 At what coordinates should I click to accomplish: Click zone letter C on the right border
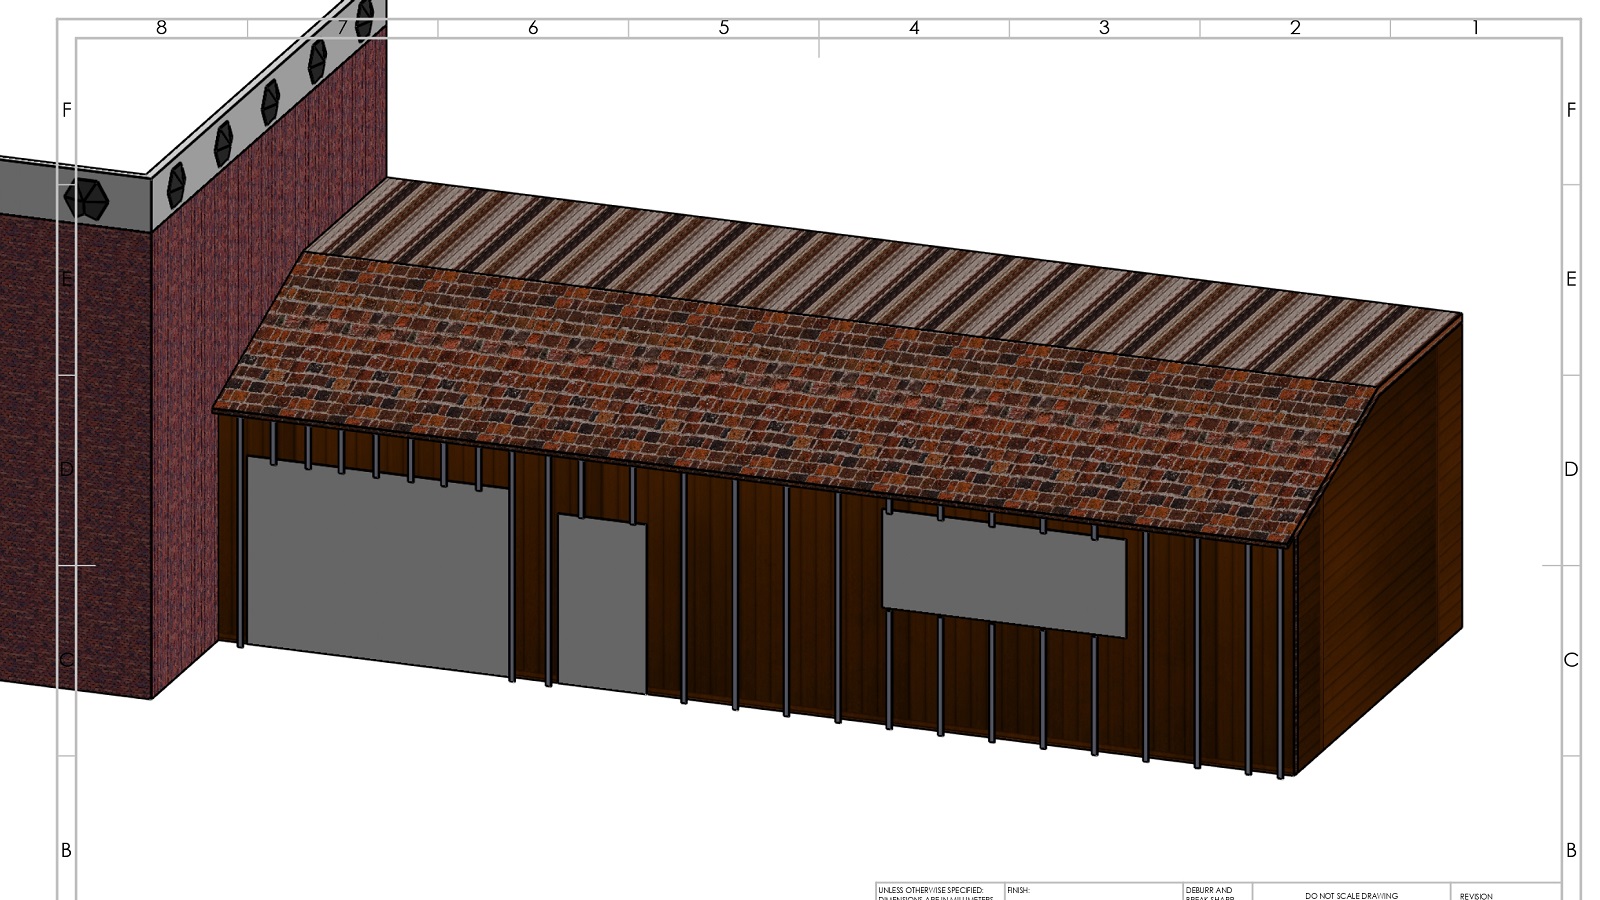coord(1571,660)
